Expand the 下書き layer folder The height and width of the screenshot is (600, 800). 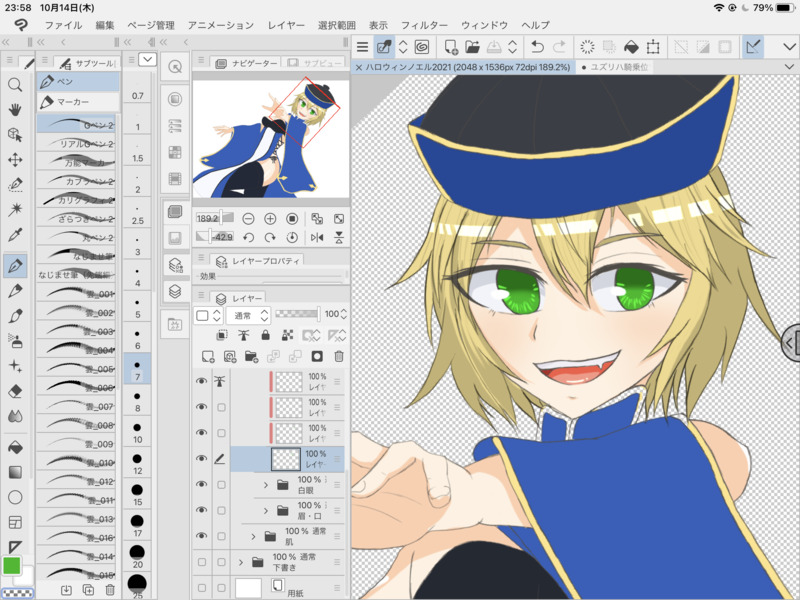click(240, 562)
